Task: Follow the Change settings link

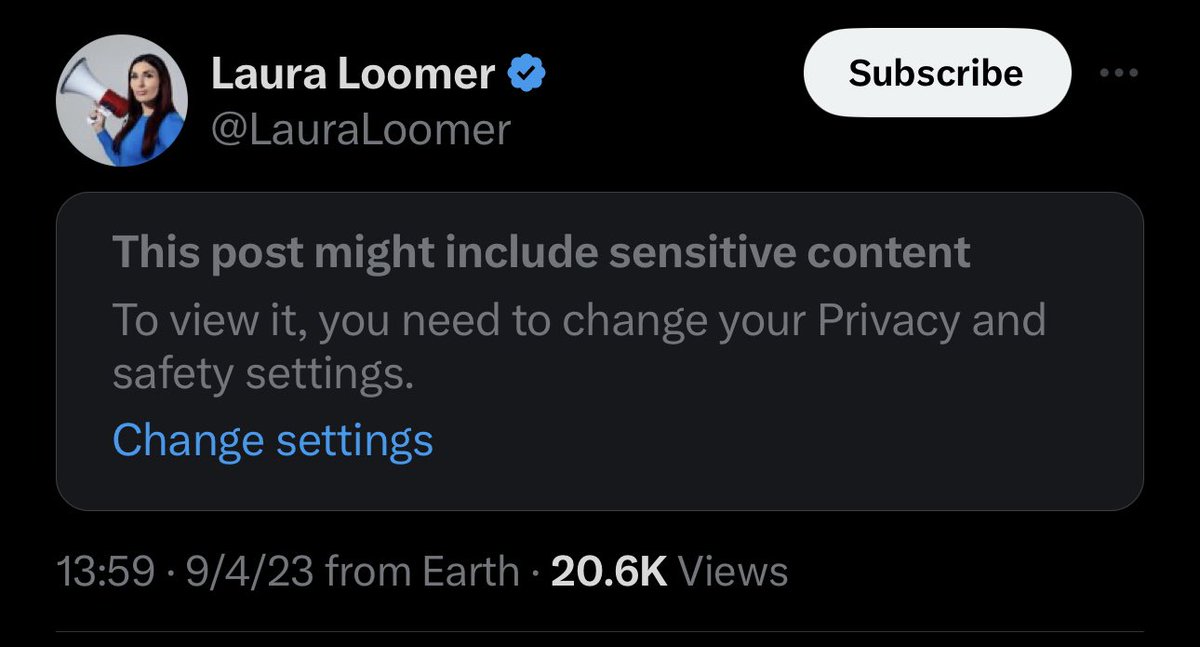Action: coord(272,440)
